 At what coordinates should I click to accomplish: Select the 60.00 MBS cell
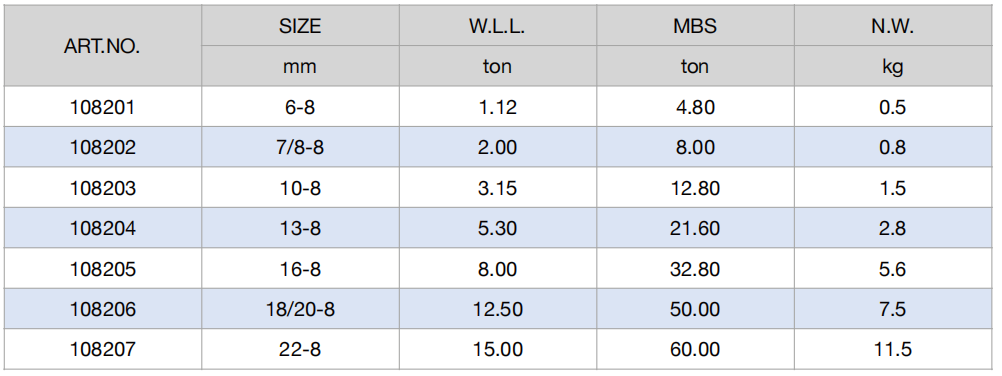(695, 349)
